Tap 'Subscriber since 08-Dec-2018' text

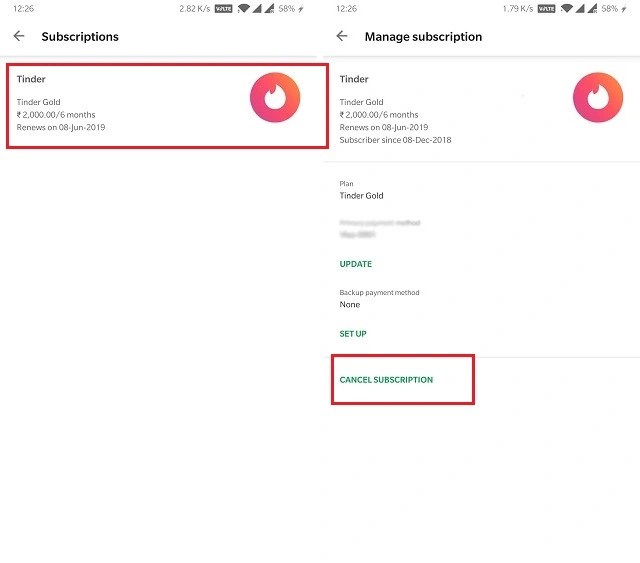395,140
